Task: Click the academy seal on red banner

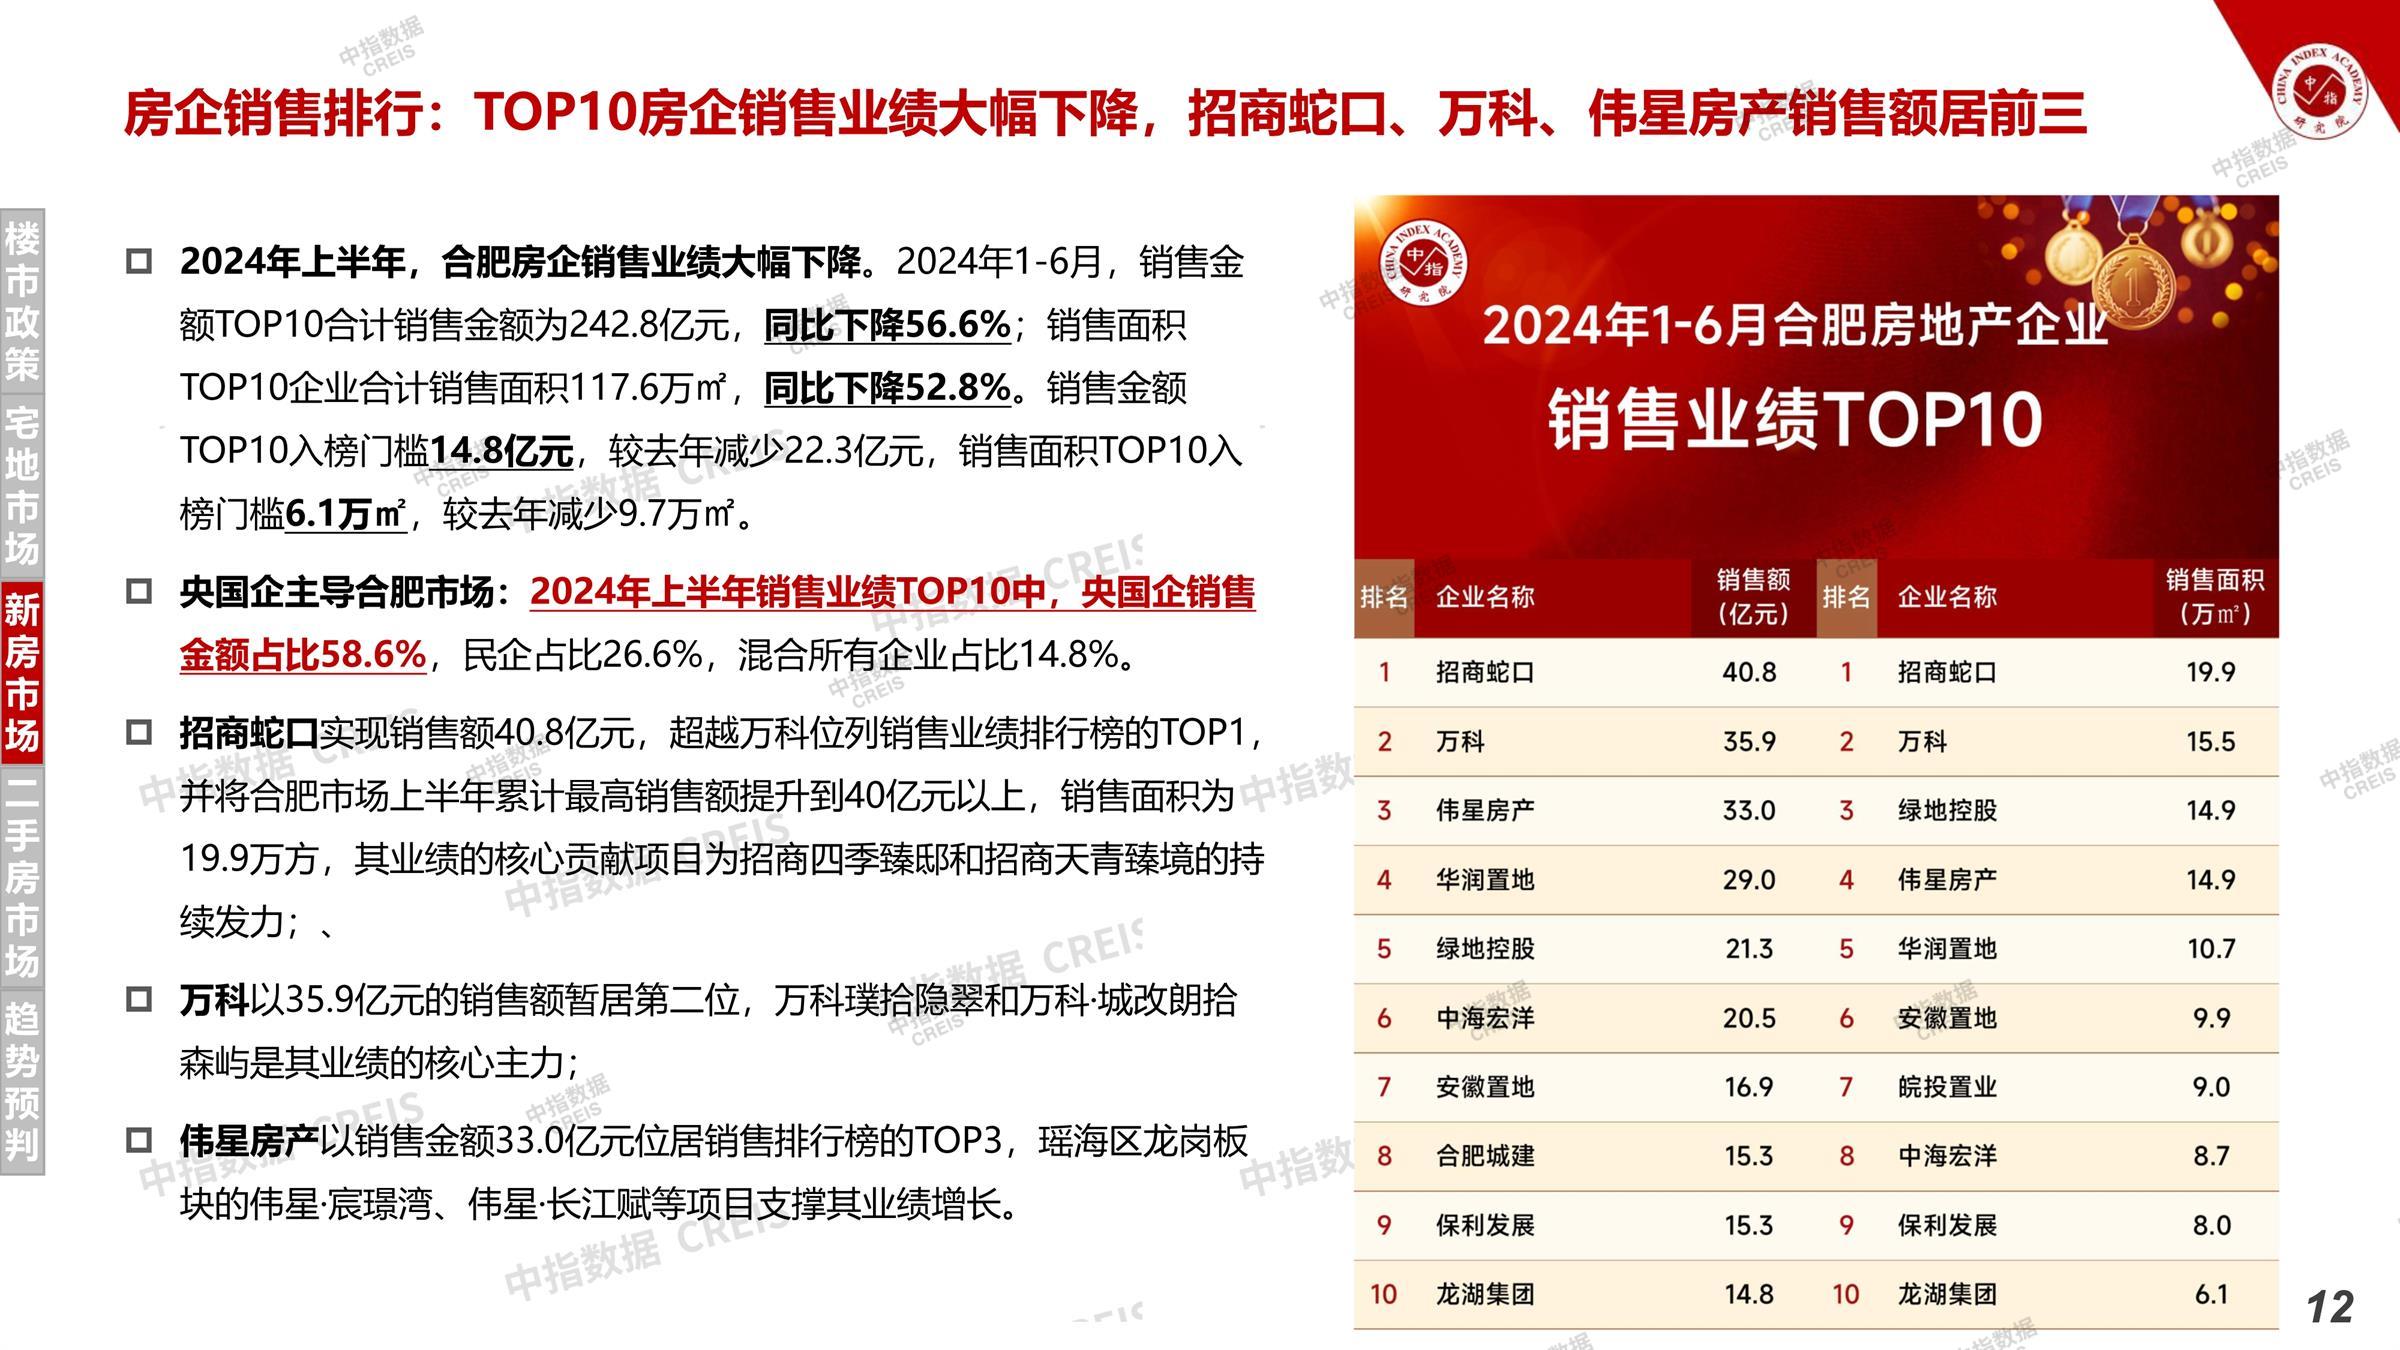Action: pyautogui.click(x=1424, y=264)
